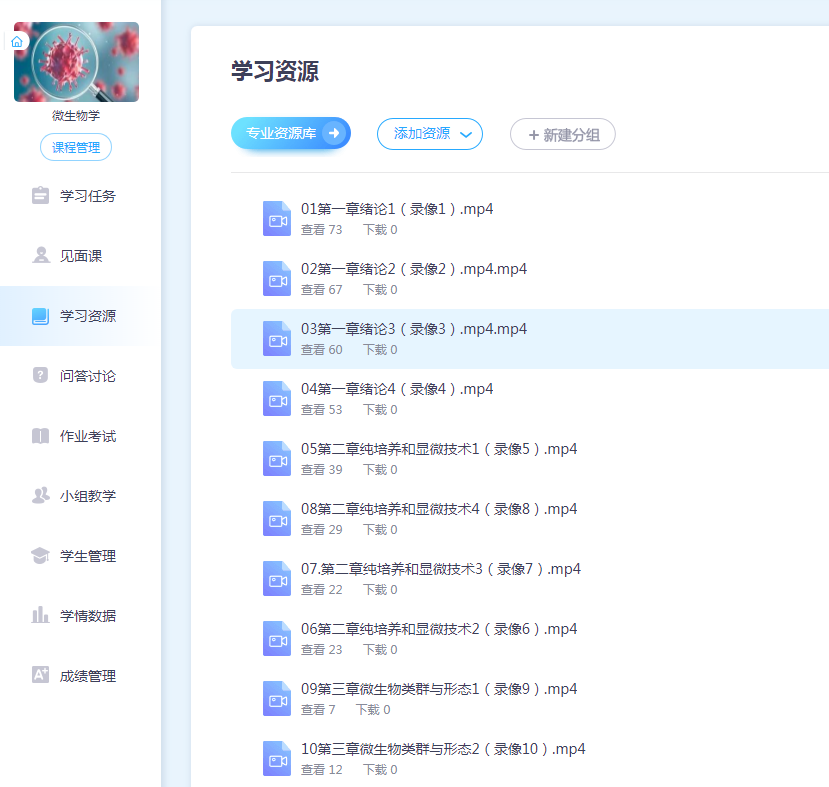This screenshot has height=787, width=829.
Task: Click the 专业资源库 button
Action: point(291,133)
